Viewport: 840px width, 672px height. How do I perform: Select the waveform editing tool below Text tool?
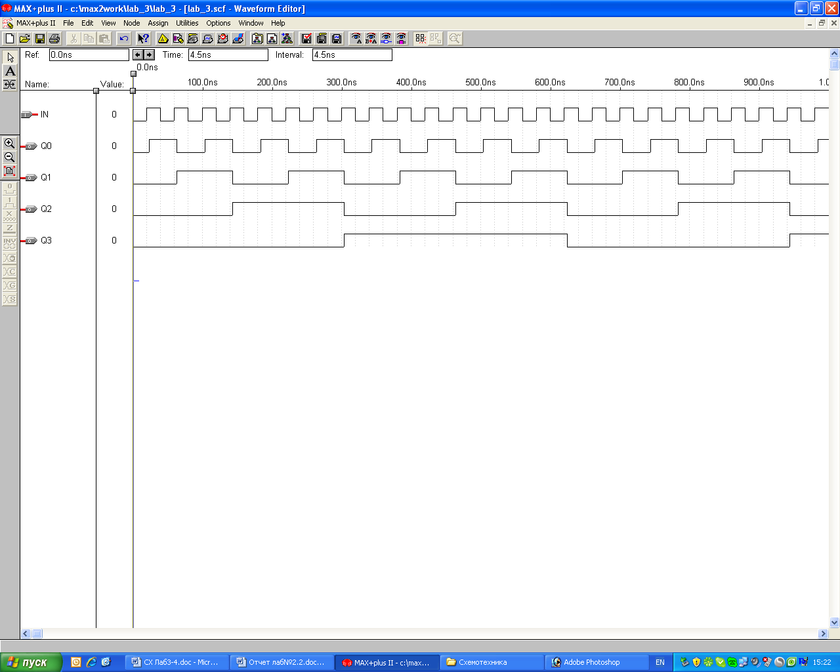point(10,84)
